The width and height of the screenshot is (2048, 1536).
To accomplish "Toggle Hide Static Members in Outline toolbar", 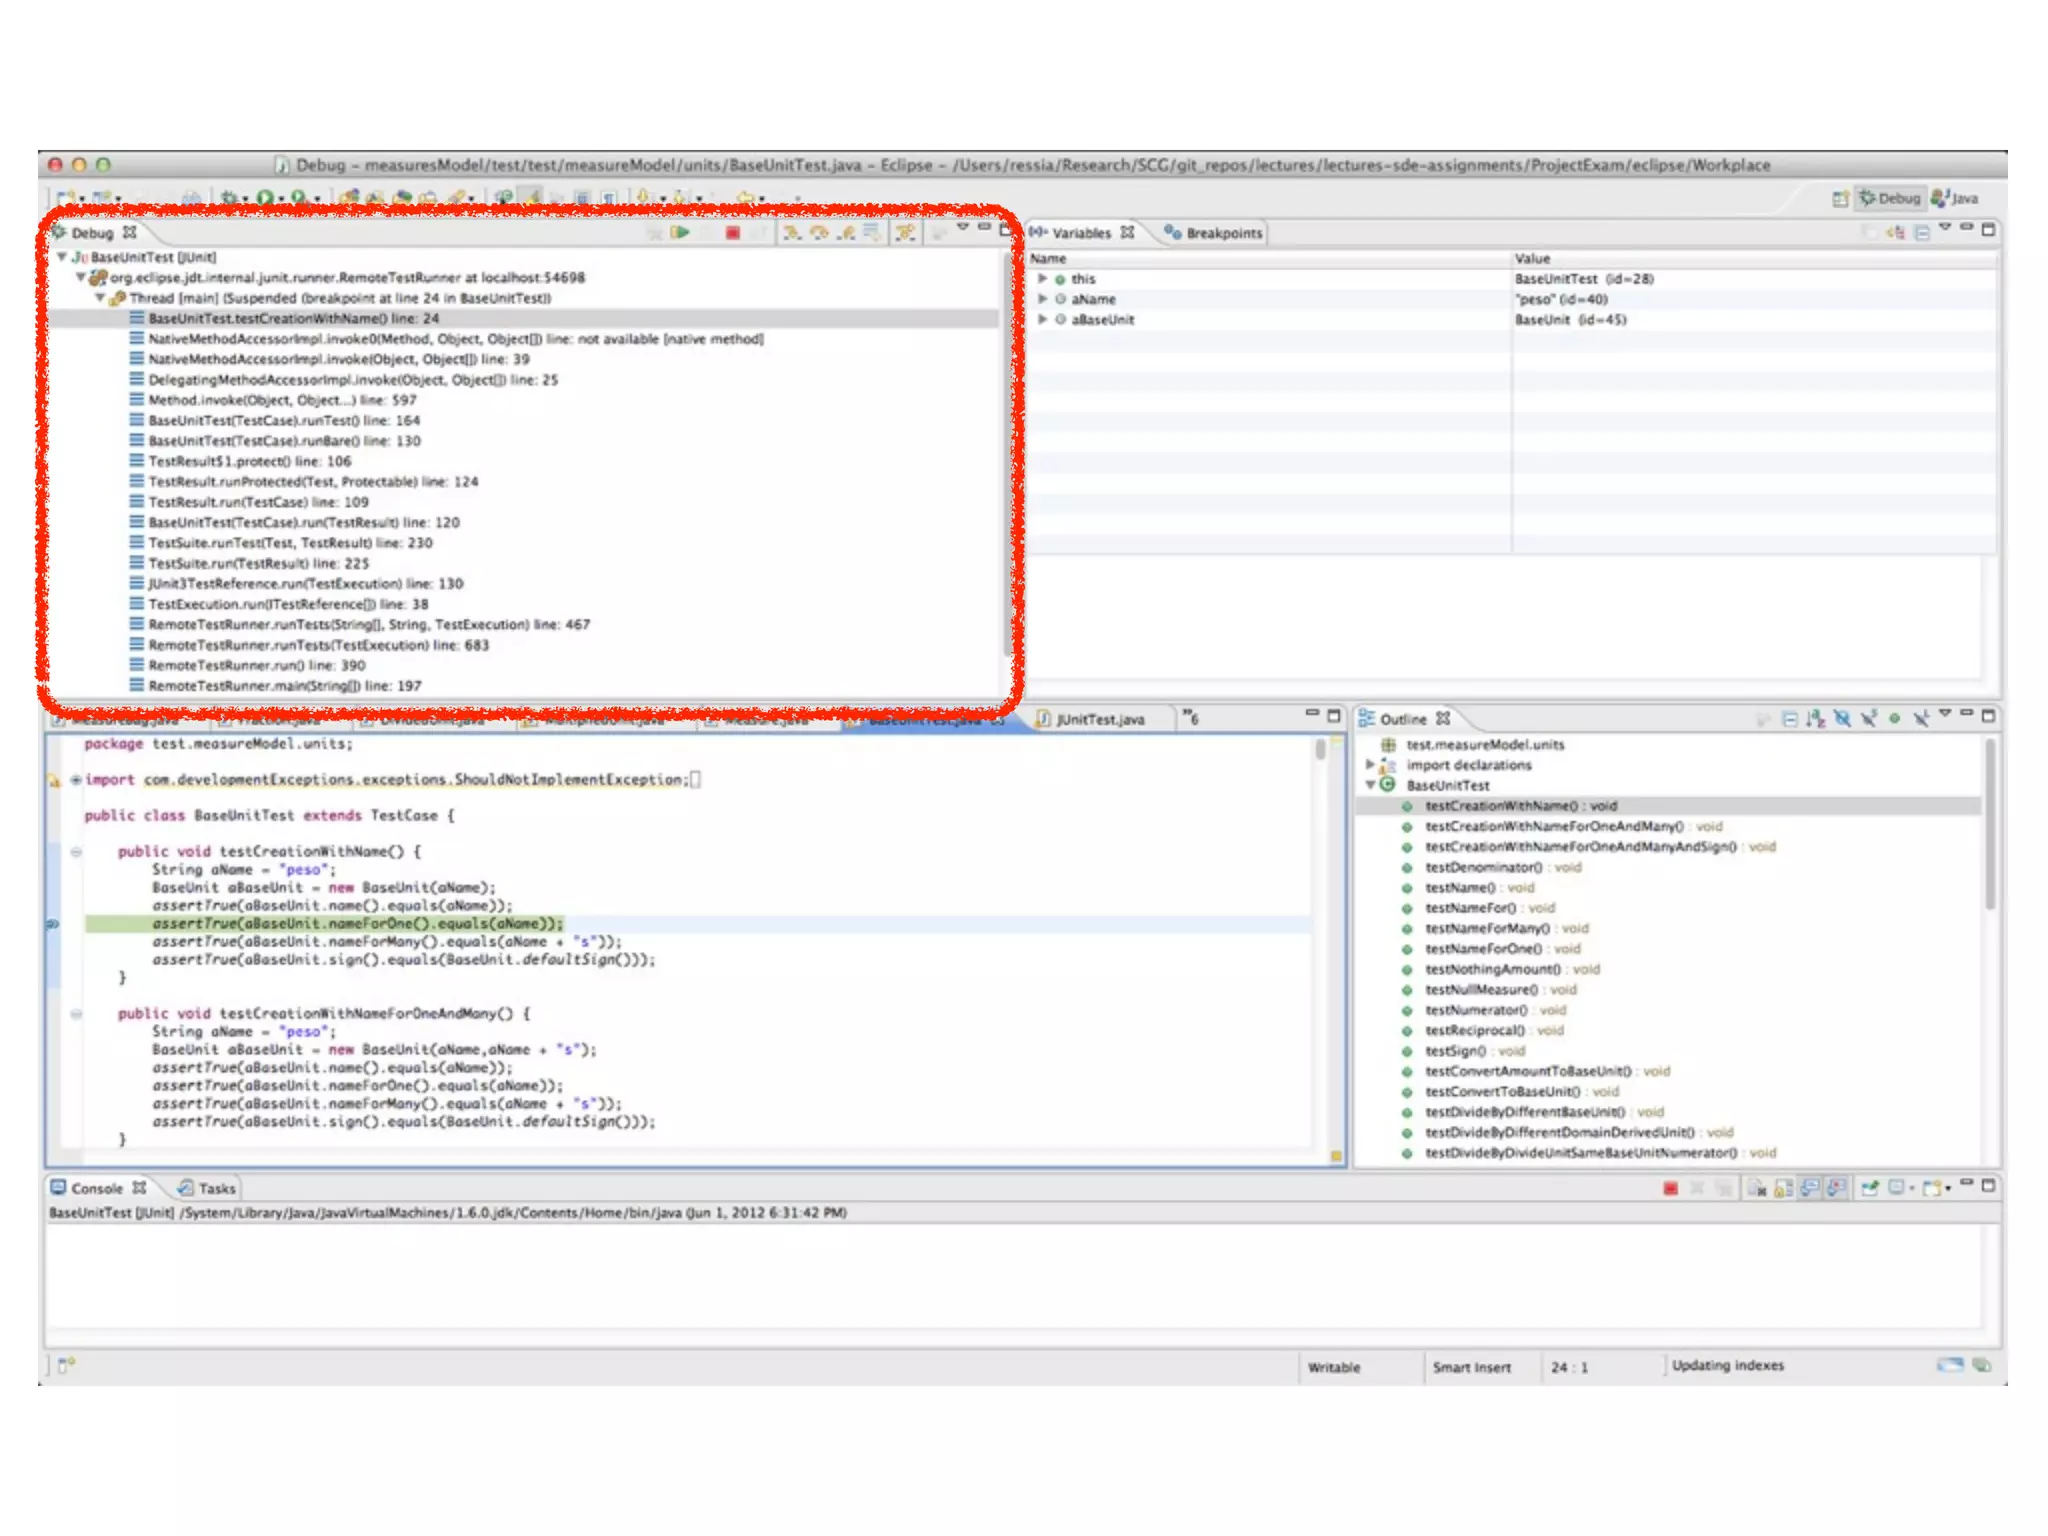I will click(x=1868, y=718).
